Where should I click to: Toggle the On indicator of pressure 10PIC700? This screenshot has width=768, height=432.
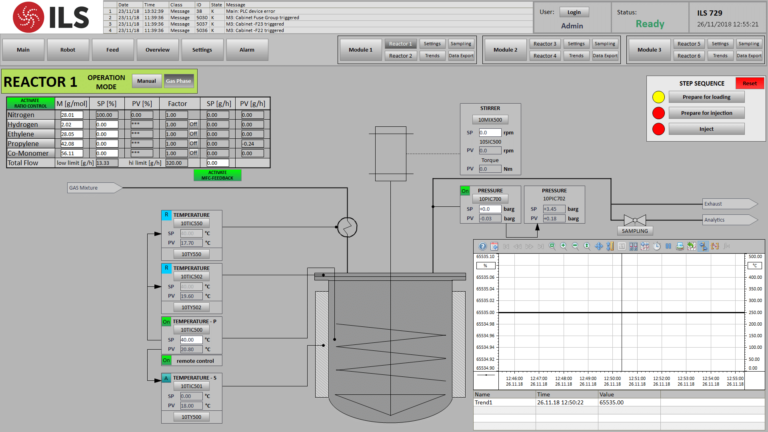coord(464,190)
